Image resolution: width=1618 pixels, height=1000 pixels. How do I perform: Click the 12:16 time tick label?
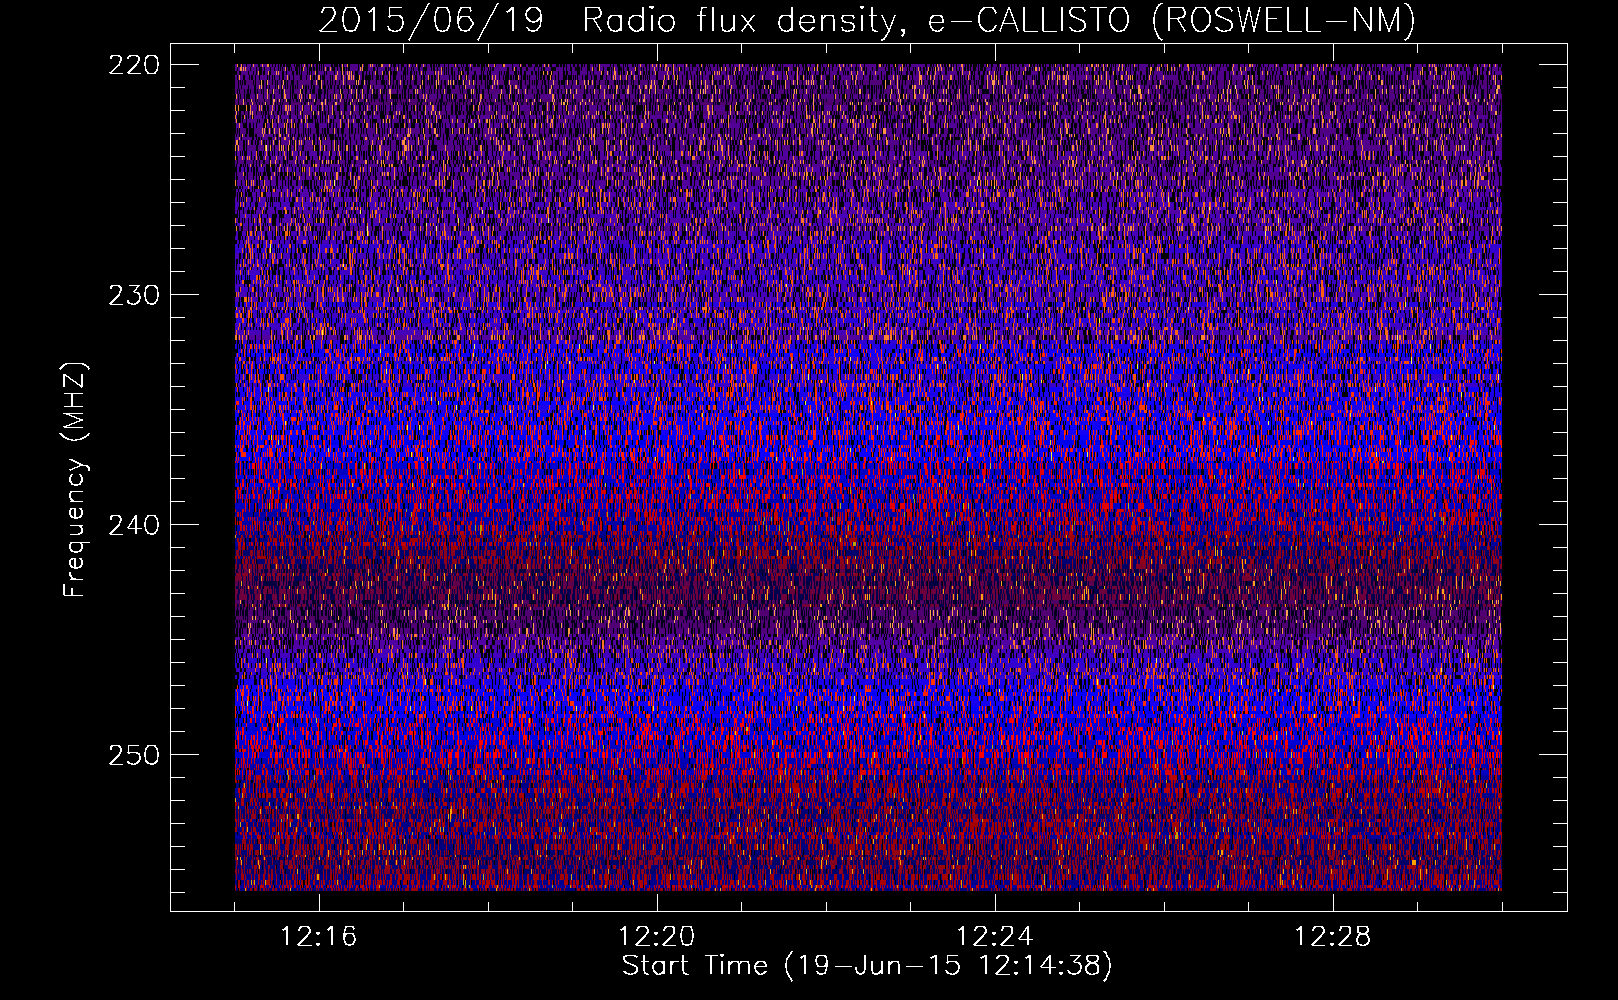tap(319, 937)
